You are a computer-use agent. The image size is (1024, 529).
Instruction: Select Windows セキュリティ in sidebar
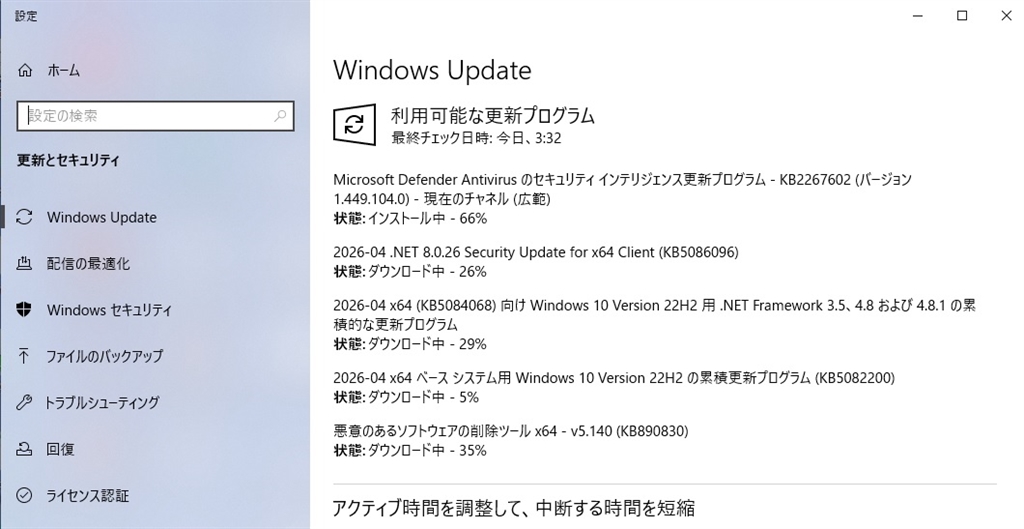click(109, 310)
